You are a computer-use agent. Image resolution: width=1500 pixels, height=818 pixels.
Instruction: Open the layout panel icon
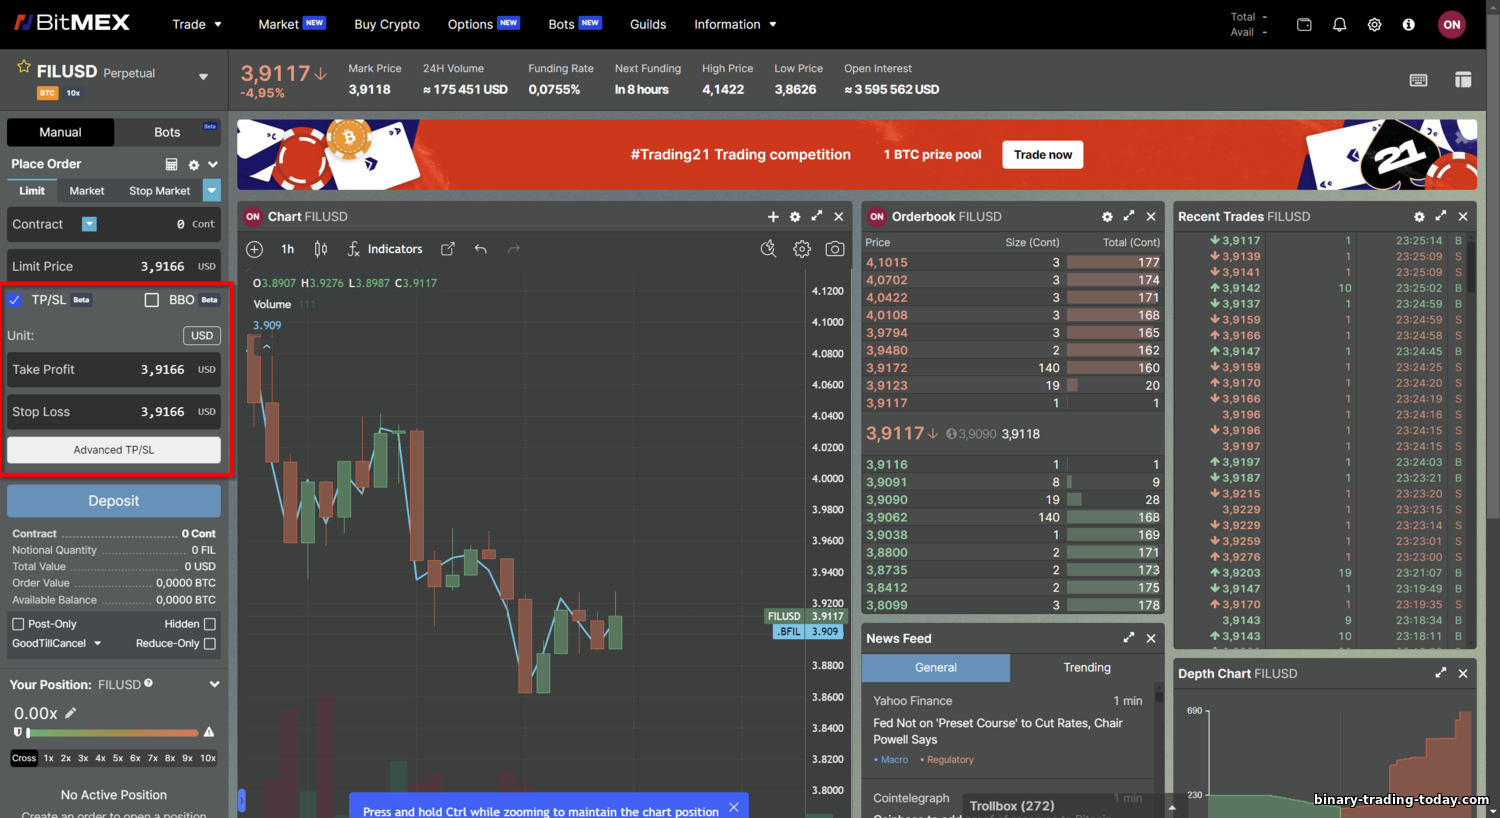(x=1463, y=80)
